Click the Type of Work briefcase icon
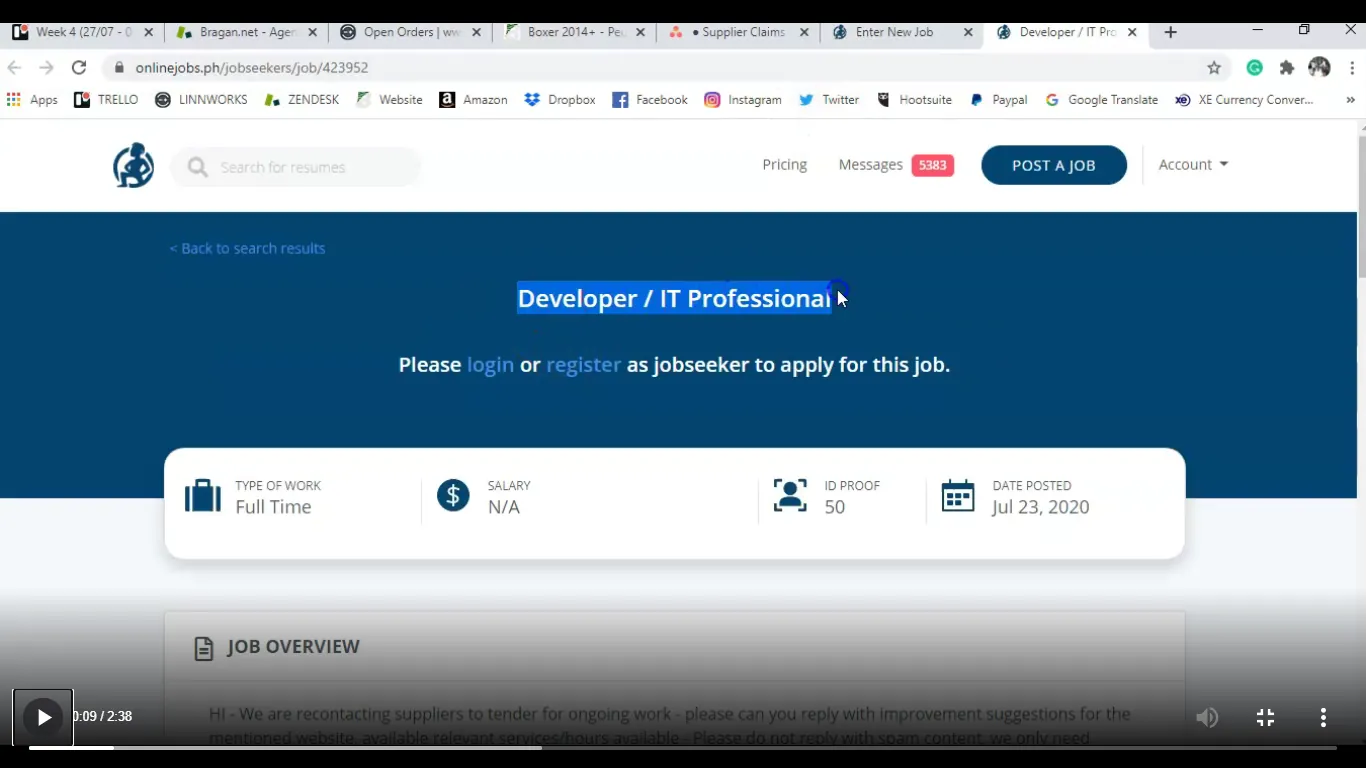The width and height of the screenshot is (1366, 768). (x=203, y=496)
